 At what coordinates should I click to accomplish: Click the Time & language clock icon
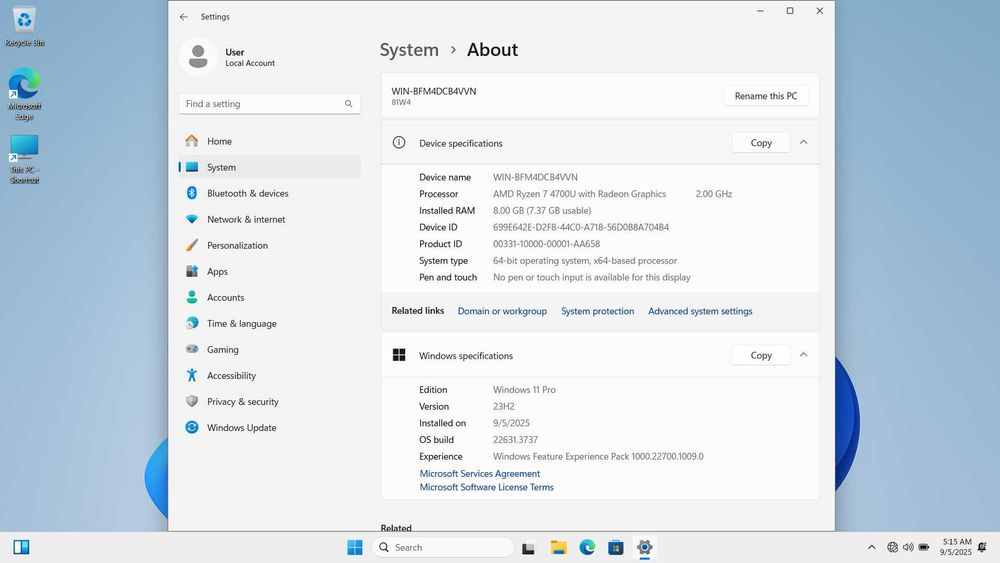(x=191, y=323)
